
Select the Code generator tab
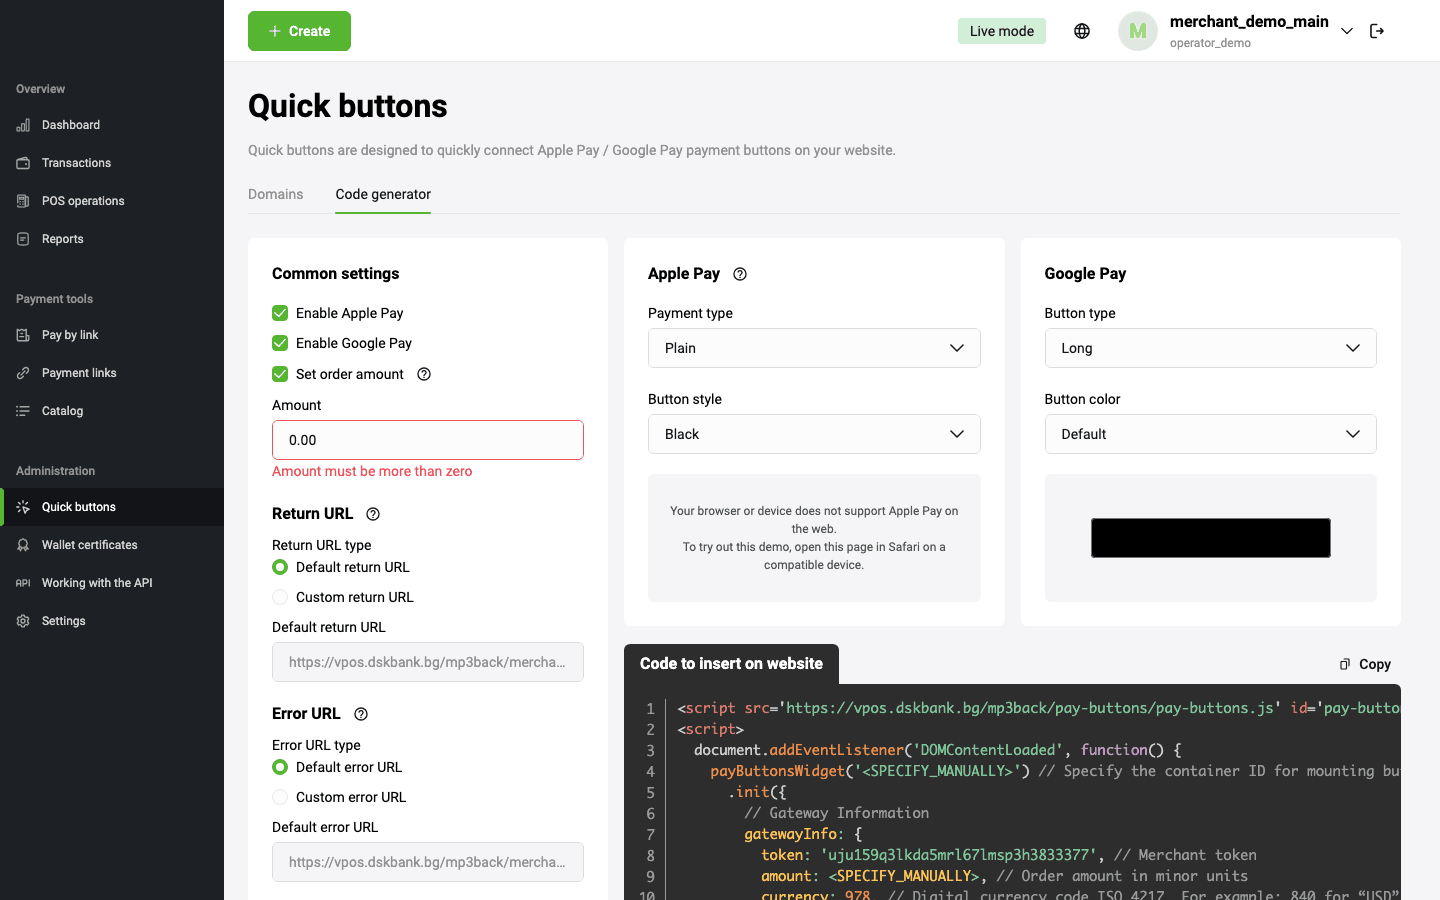pos(383,194)
